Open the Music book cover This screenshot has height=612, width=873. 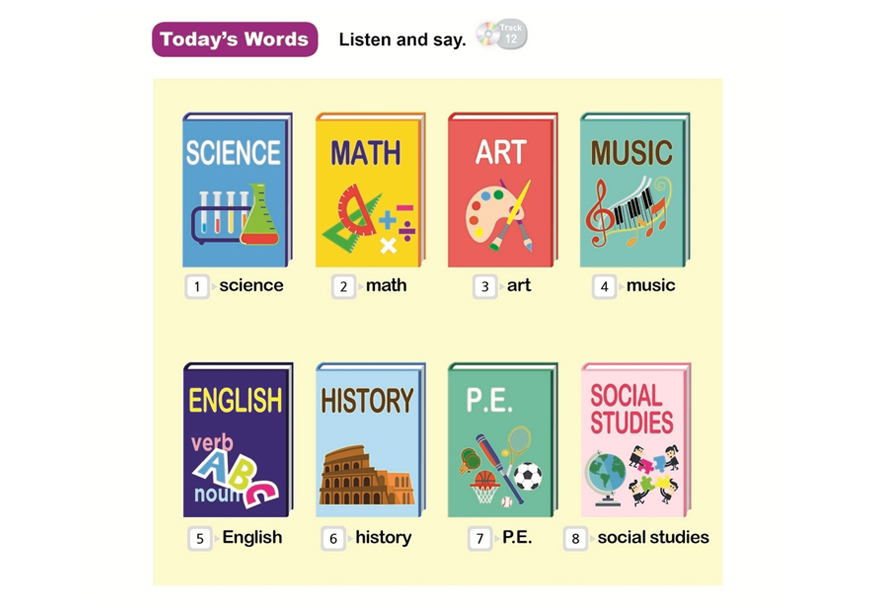(x=634, y=190)
